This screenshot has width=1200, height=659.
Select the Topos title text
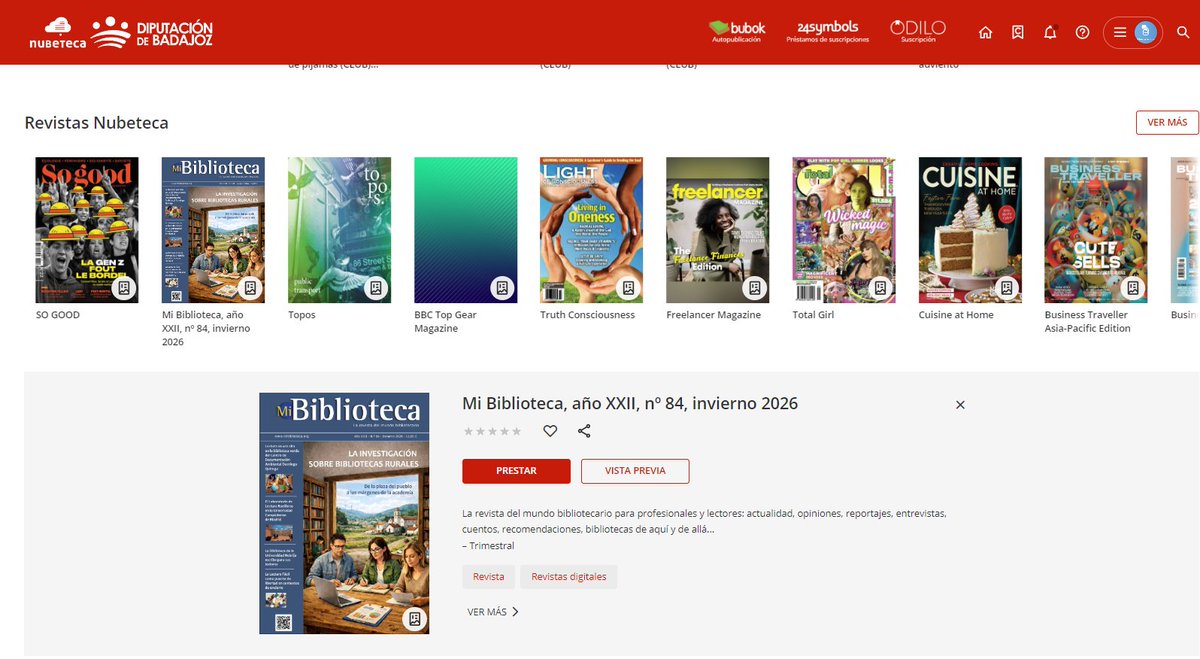(x=302, y=315)
